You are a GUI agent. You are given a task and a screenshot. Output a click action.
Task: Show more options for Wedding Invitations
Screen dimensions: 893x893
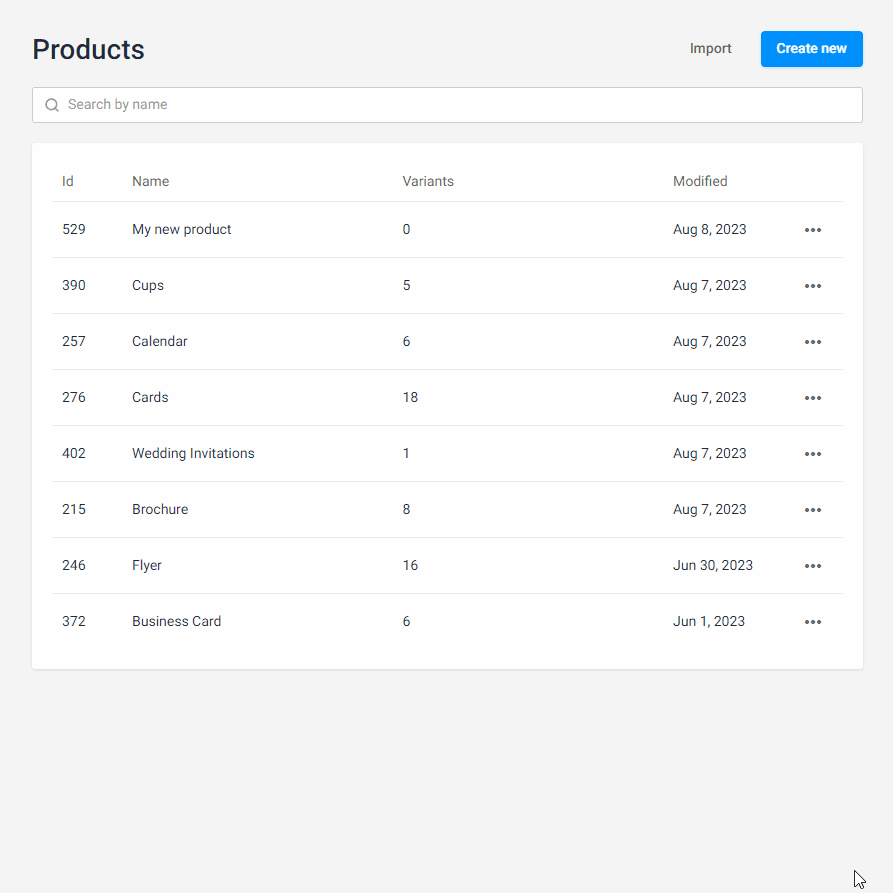812,454
